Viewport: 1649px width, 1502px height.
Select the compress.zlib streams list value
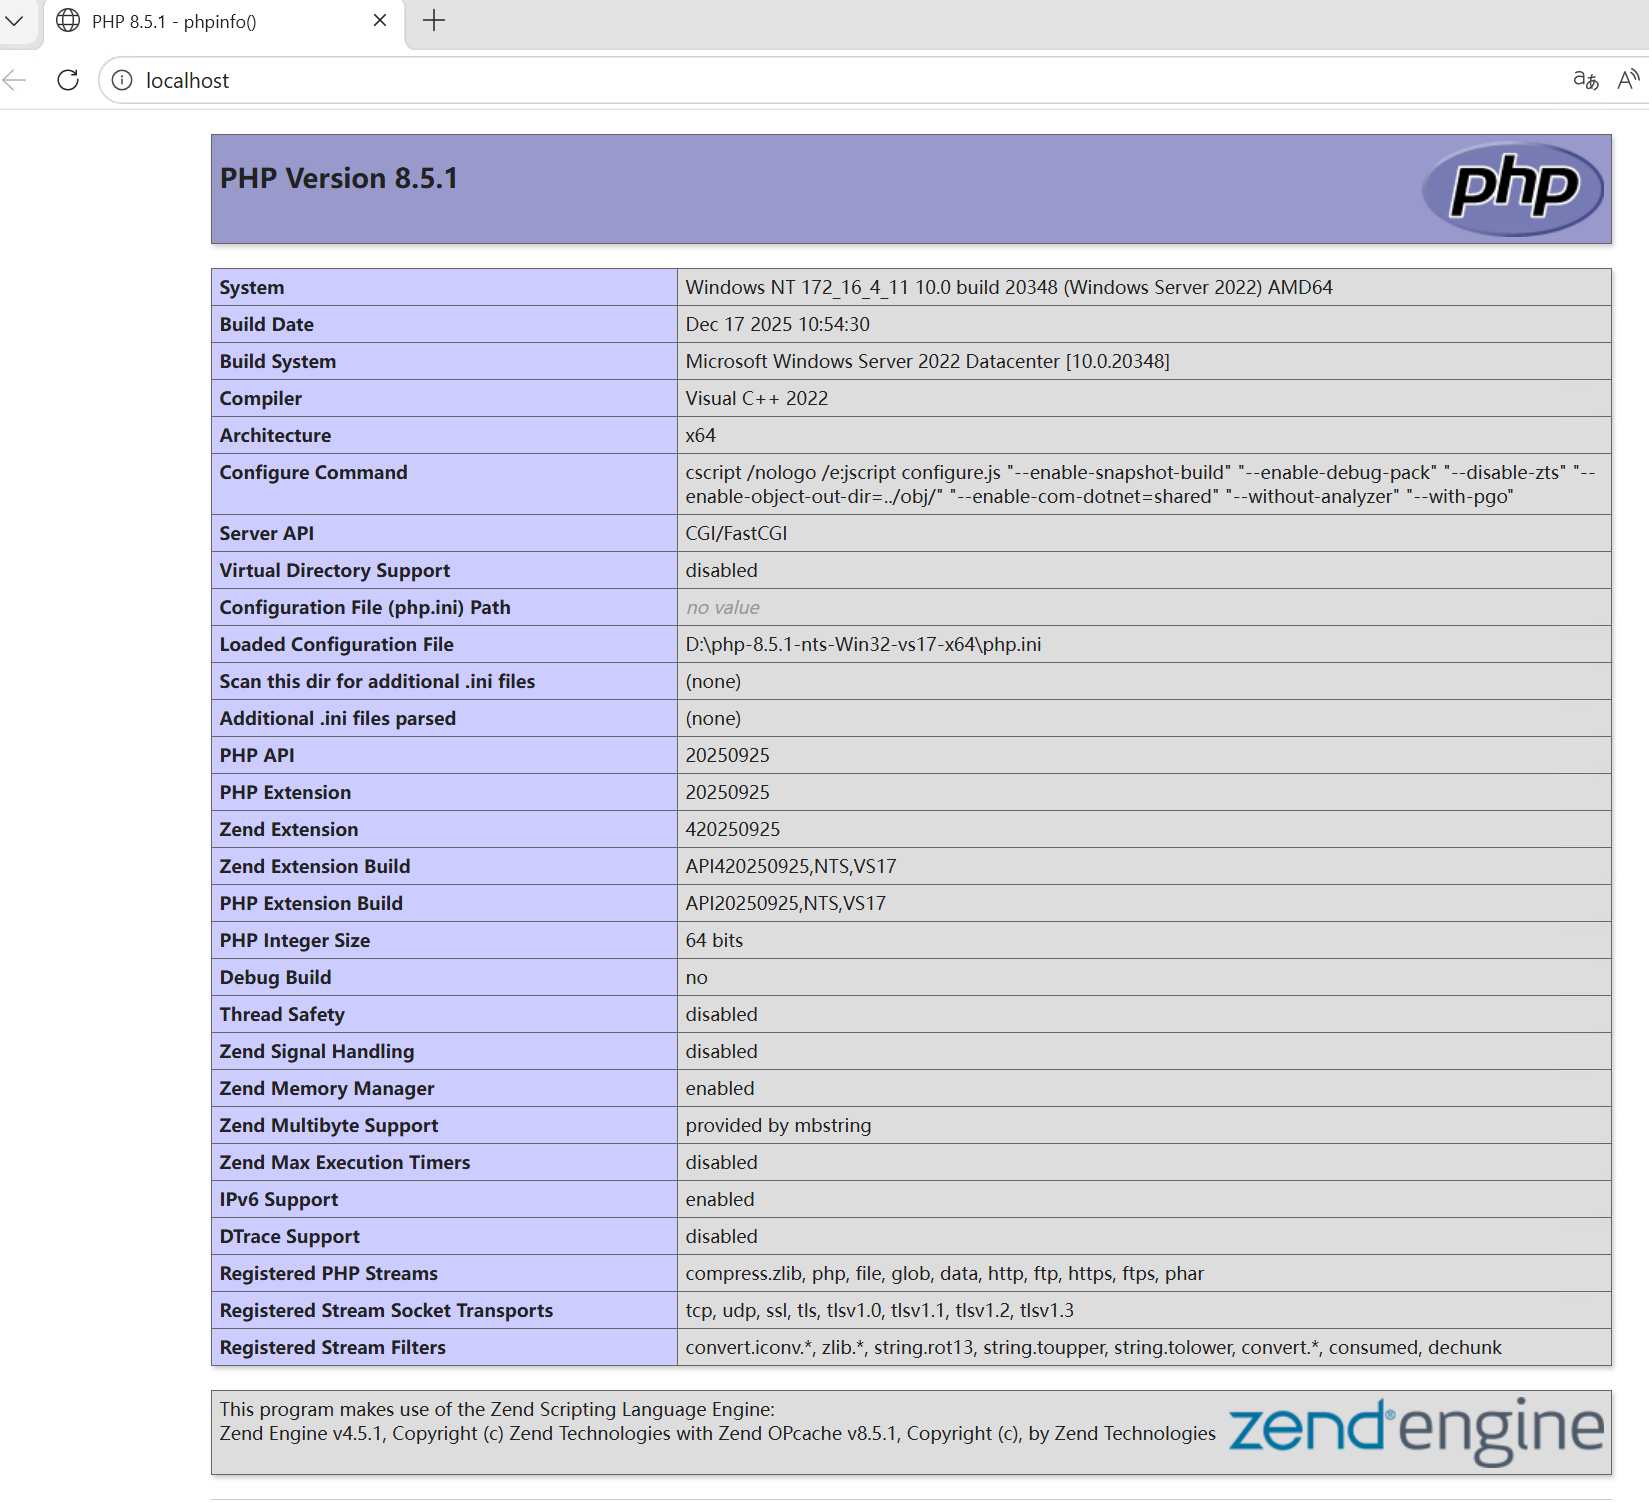point(945,1274)
